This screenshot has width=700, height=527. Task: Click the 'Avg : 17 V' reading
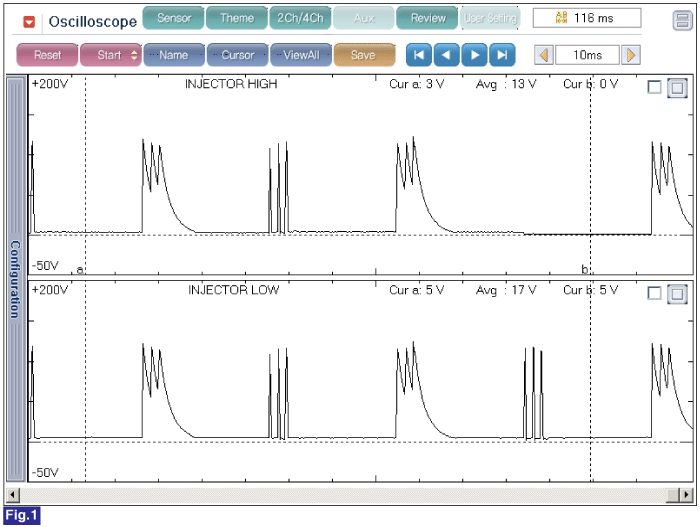[x=506, y=290]
